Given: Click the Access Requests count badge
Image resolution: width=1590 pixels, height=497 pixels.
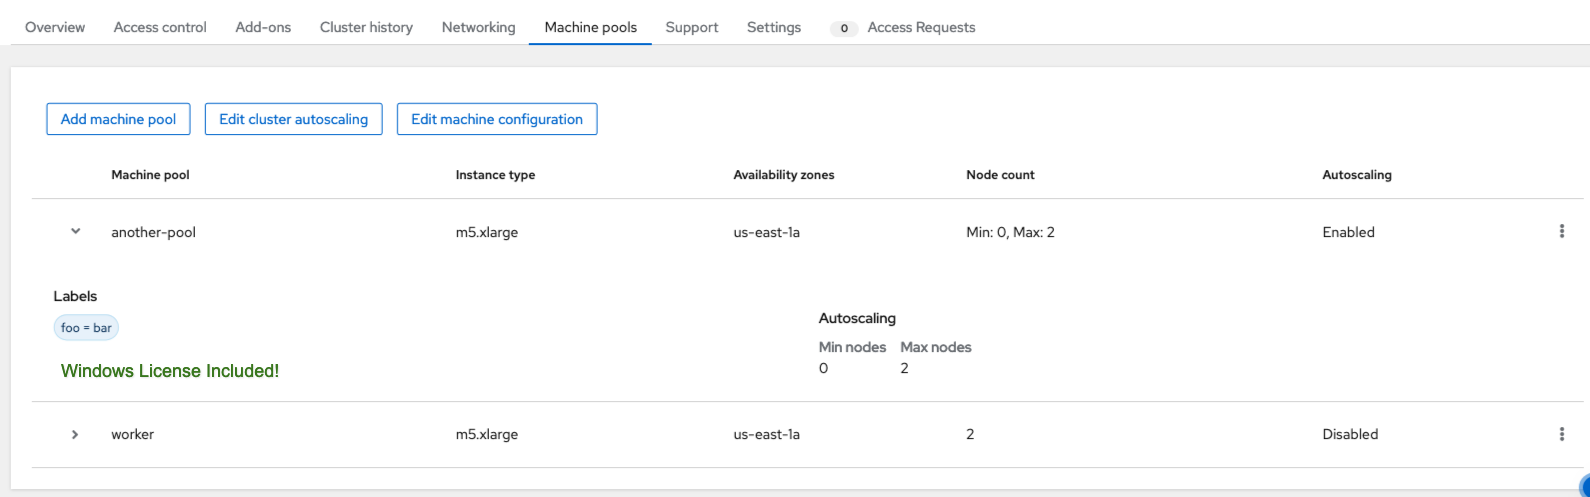Looking at the screenshot, I should pos(844,28).
